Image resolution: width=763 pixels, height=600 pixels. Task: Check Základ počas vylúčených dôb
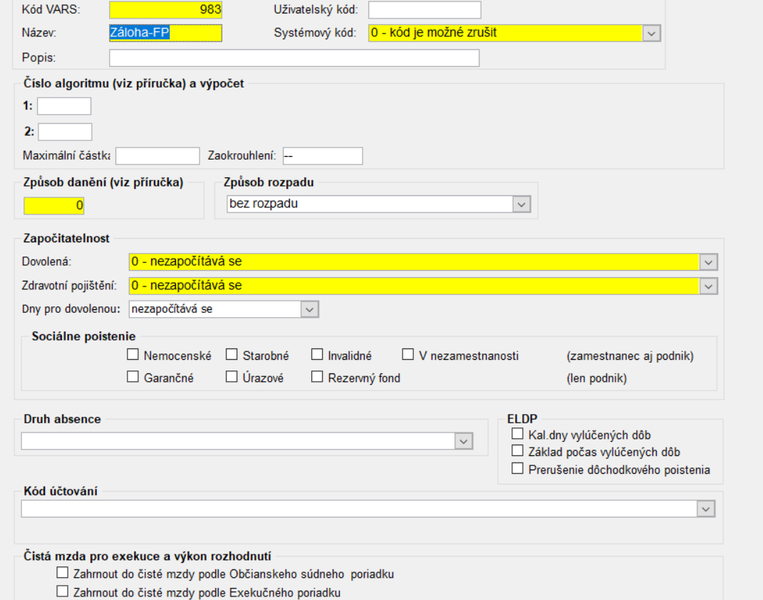(517, 451)
